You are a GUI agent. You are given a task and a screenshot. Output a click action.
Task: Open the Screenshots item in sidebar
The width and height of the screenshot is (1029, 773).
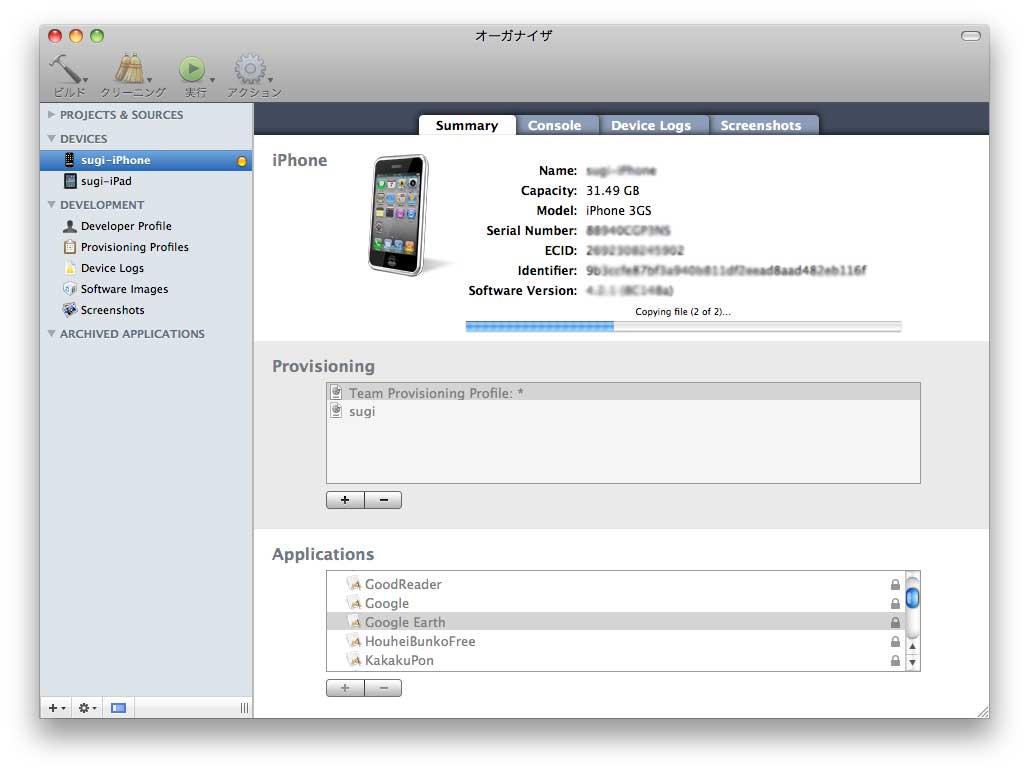(x=112, y=310)
